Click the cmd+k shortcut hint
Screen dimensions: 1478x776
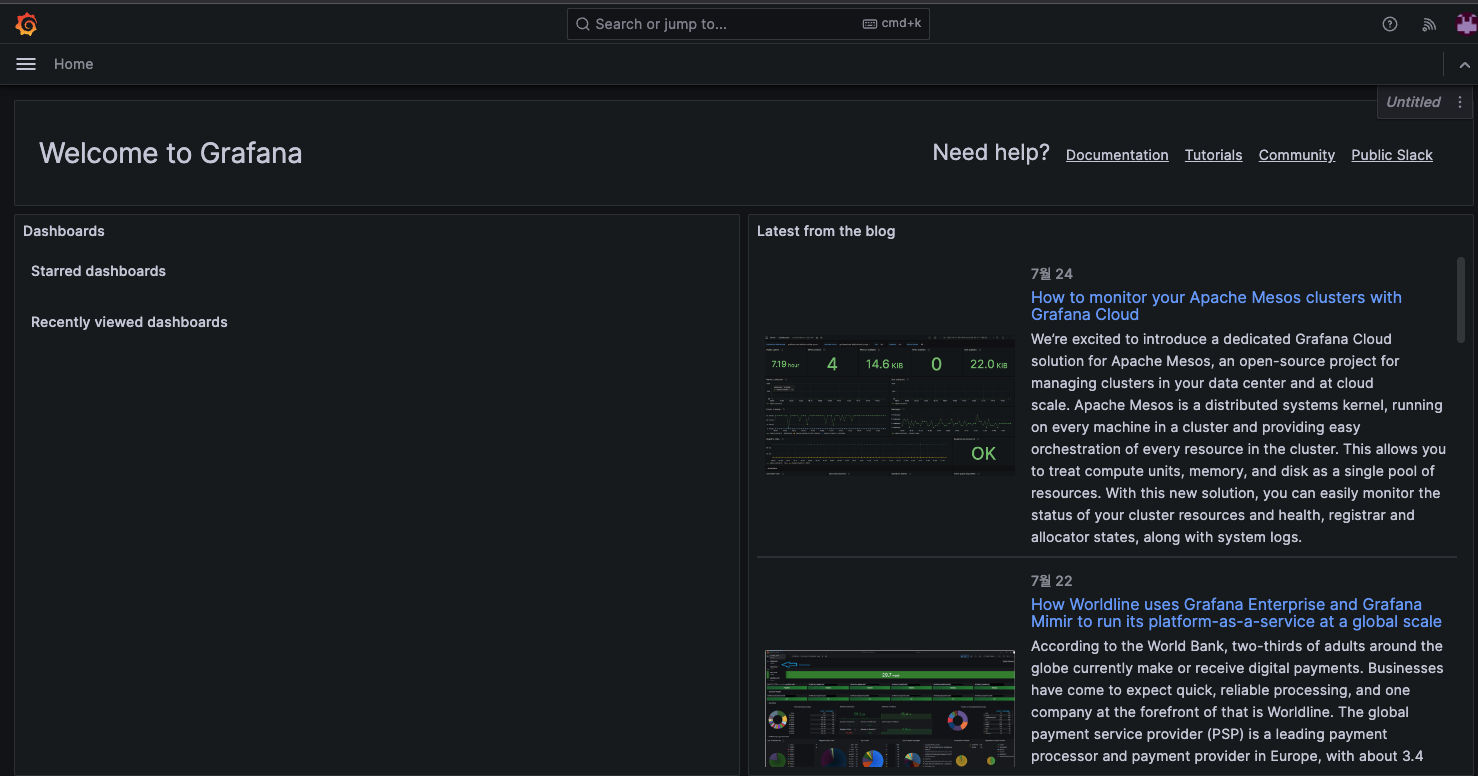point(892,23)
